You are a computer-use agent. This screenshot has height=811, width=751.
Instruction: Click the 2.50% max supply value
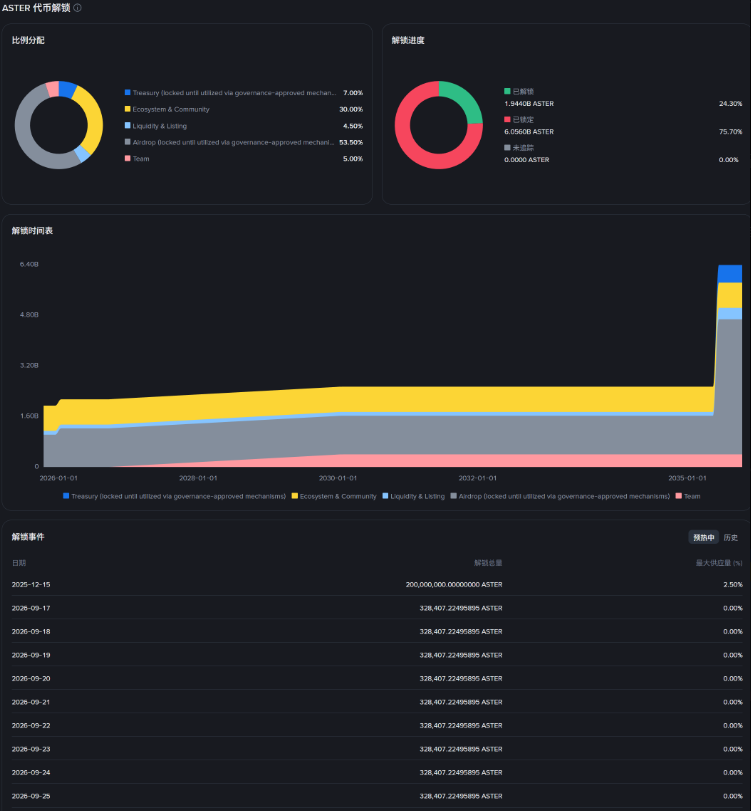[x=733, y=584]
